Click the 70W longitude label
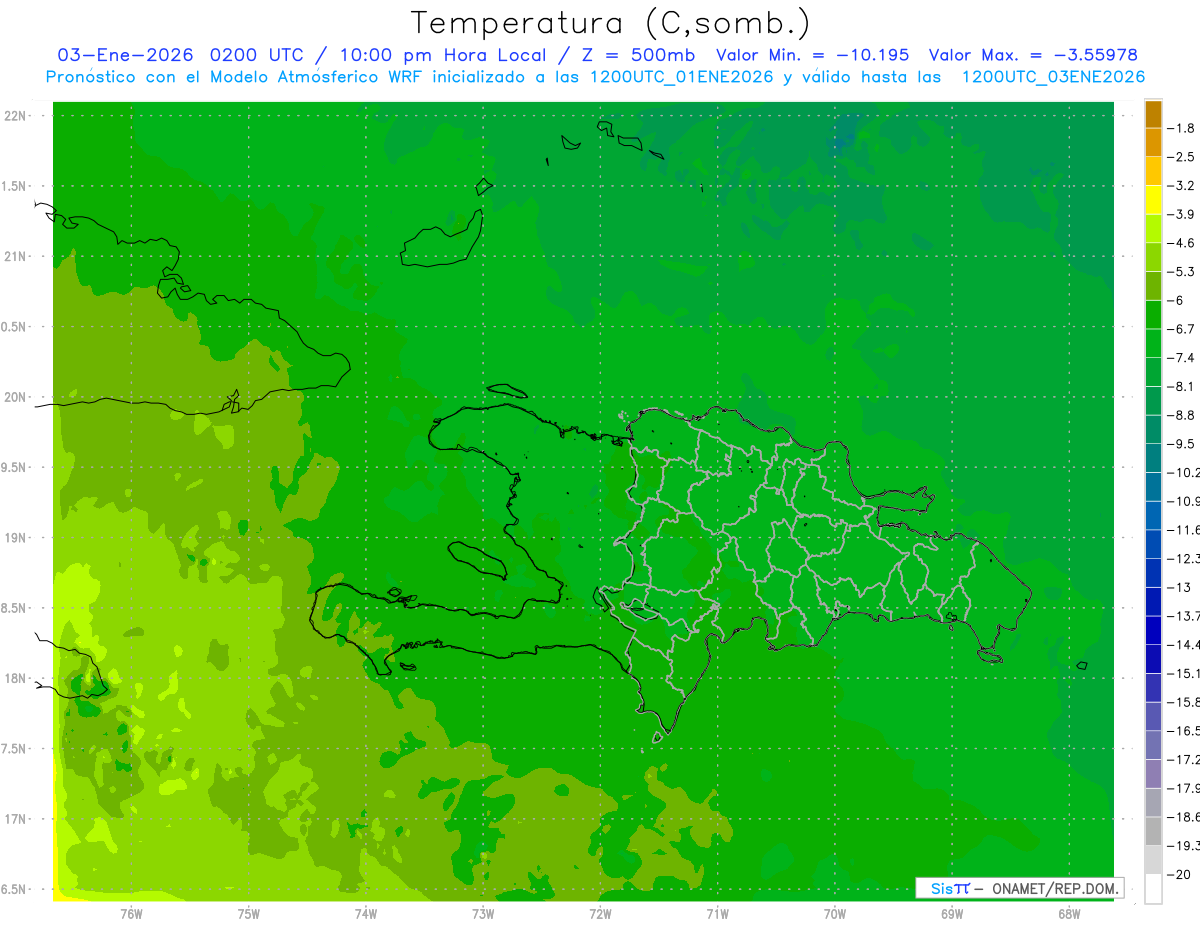This screenshot has height=927, width=1200. coord(835,914)
